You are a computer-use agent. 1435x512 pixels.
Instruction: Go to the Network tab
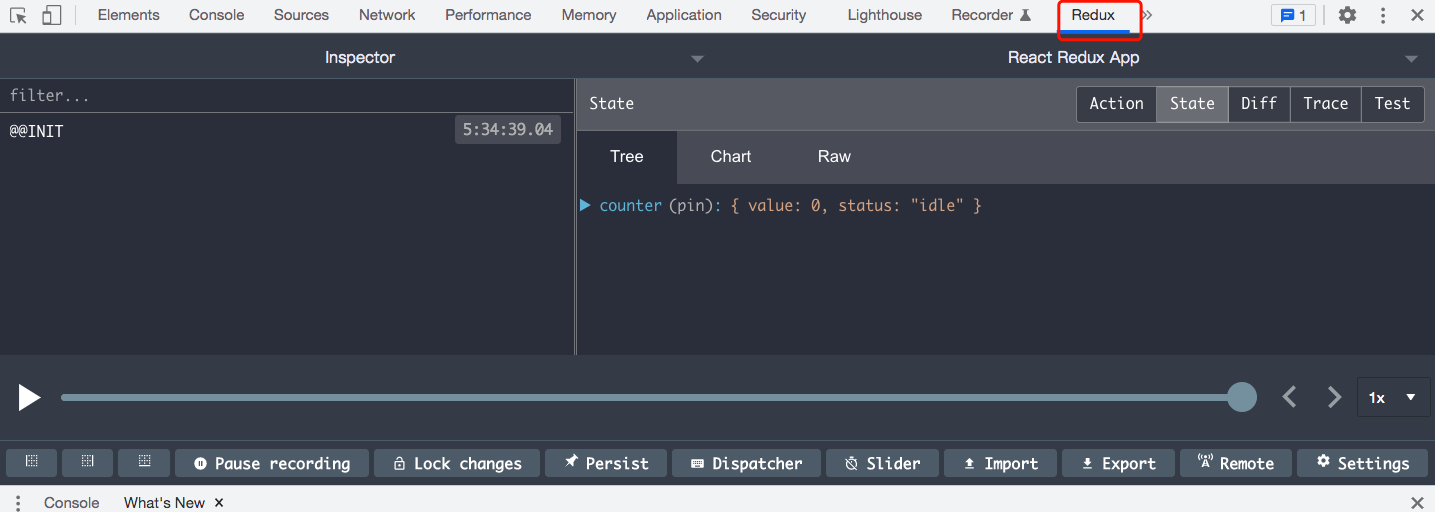[387, 15]
